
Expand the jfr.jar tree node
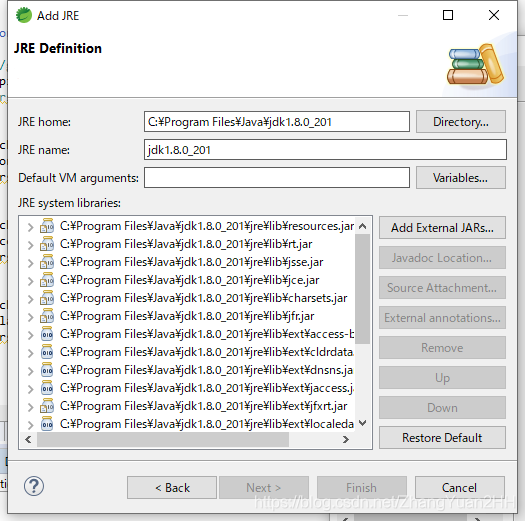click(30, 317)
